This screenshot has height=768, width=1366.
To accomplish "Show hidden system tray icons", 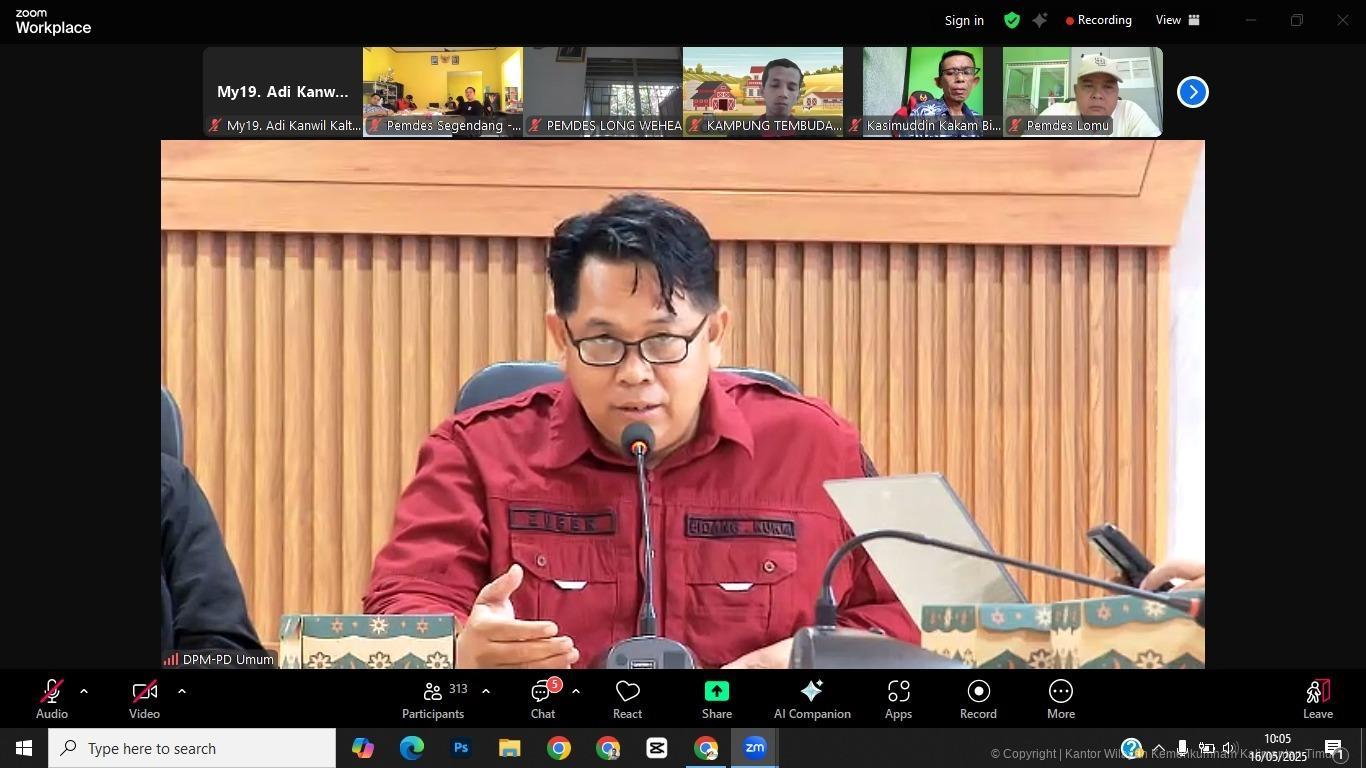I will coord(1158,748).
